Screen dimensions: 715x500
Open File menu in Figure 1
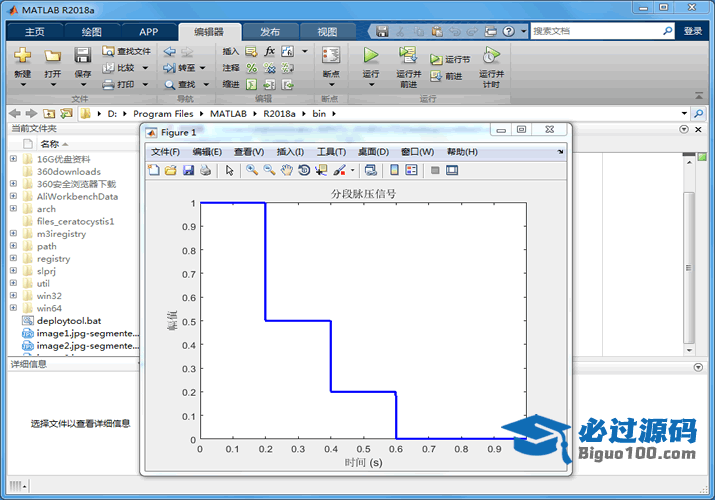[165, 152]
